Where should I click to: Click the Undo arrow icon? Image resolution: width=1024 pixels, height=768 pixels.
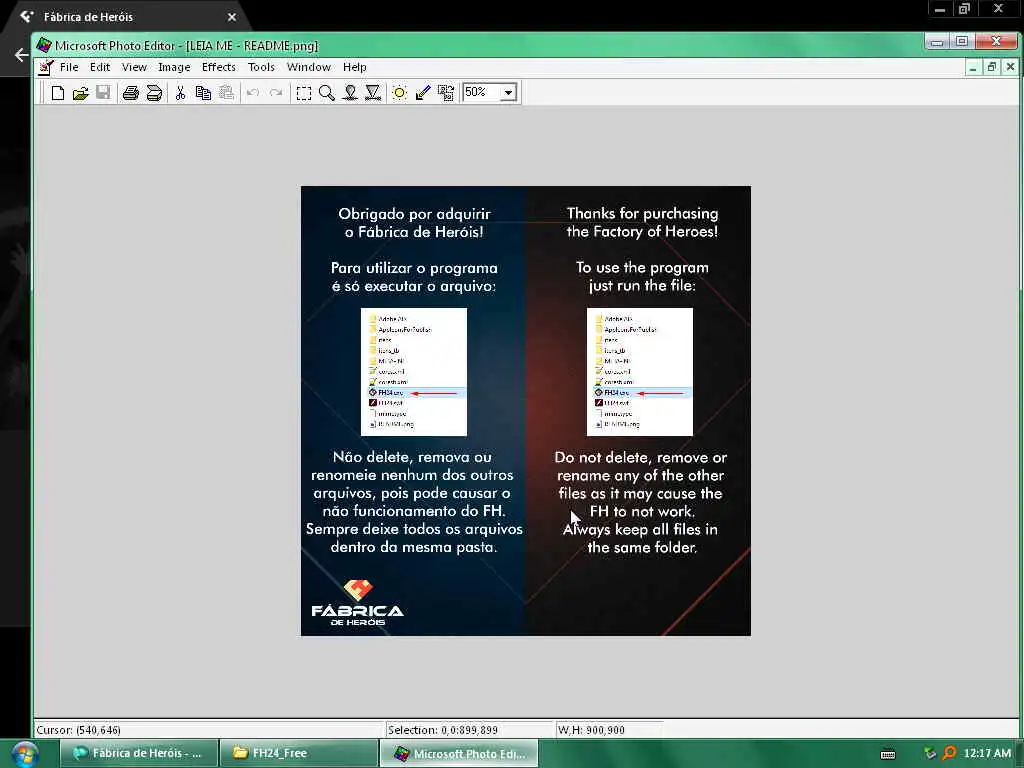(253, 93)
